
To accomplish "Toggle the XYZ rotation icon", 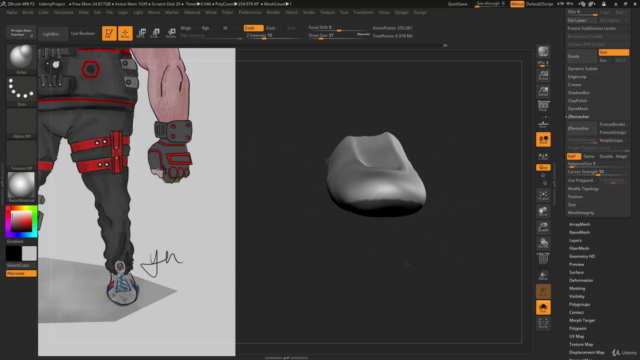I will 543,167.
